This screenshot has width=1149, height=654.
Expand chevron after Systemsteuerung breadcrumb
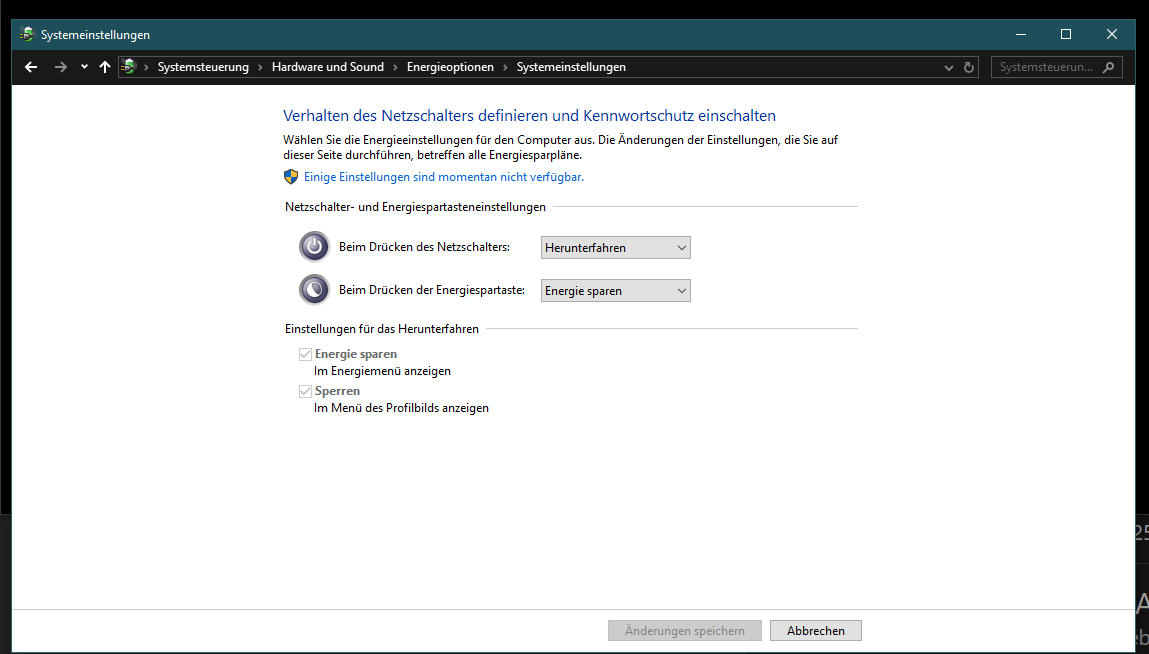pyautogui.click(x=260, y=67)
